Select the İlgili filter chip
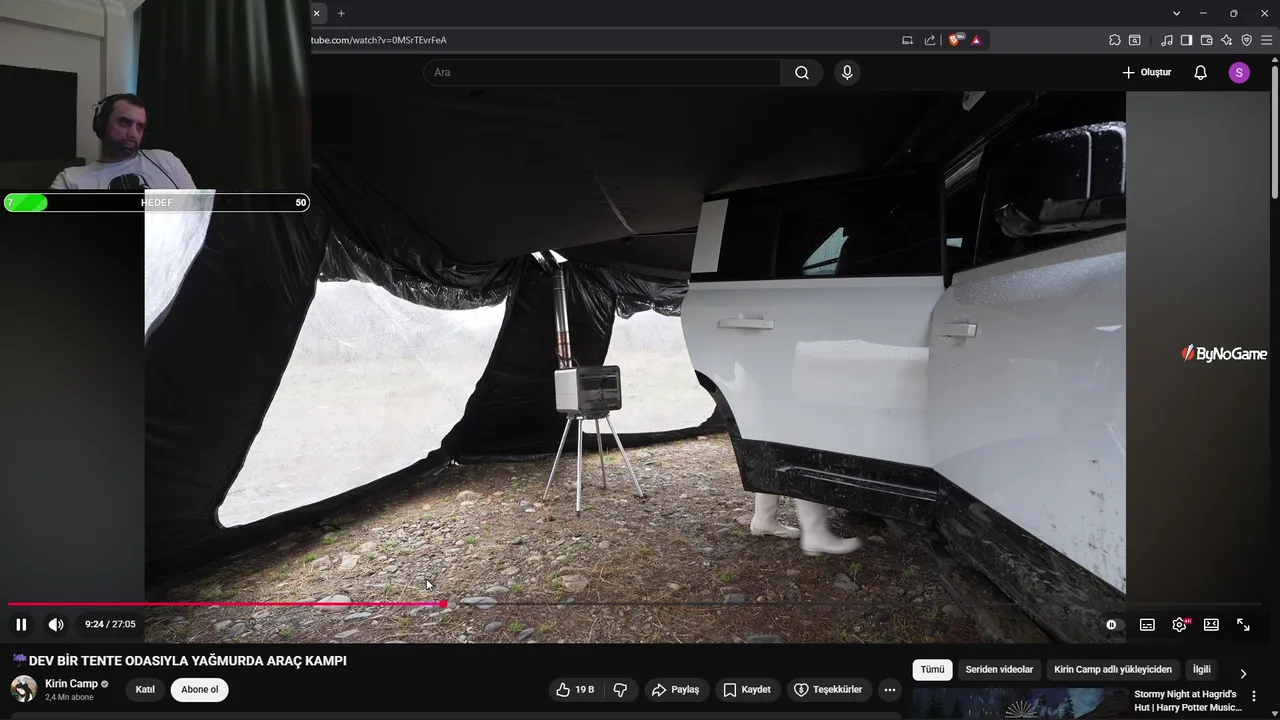The height and width of the screenshot is (720, 1280). tap(1202, 669)
